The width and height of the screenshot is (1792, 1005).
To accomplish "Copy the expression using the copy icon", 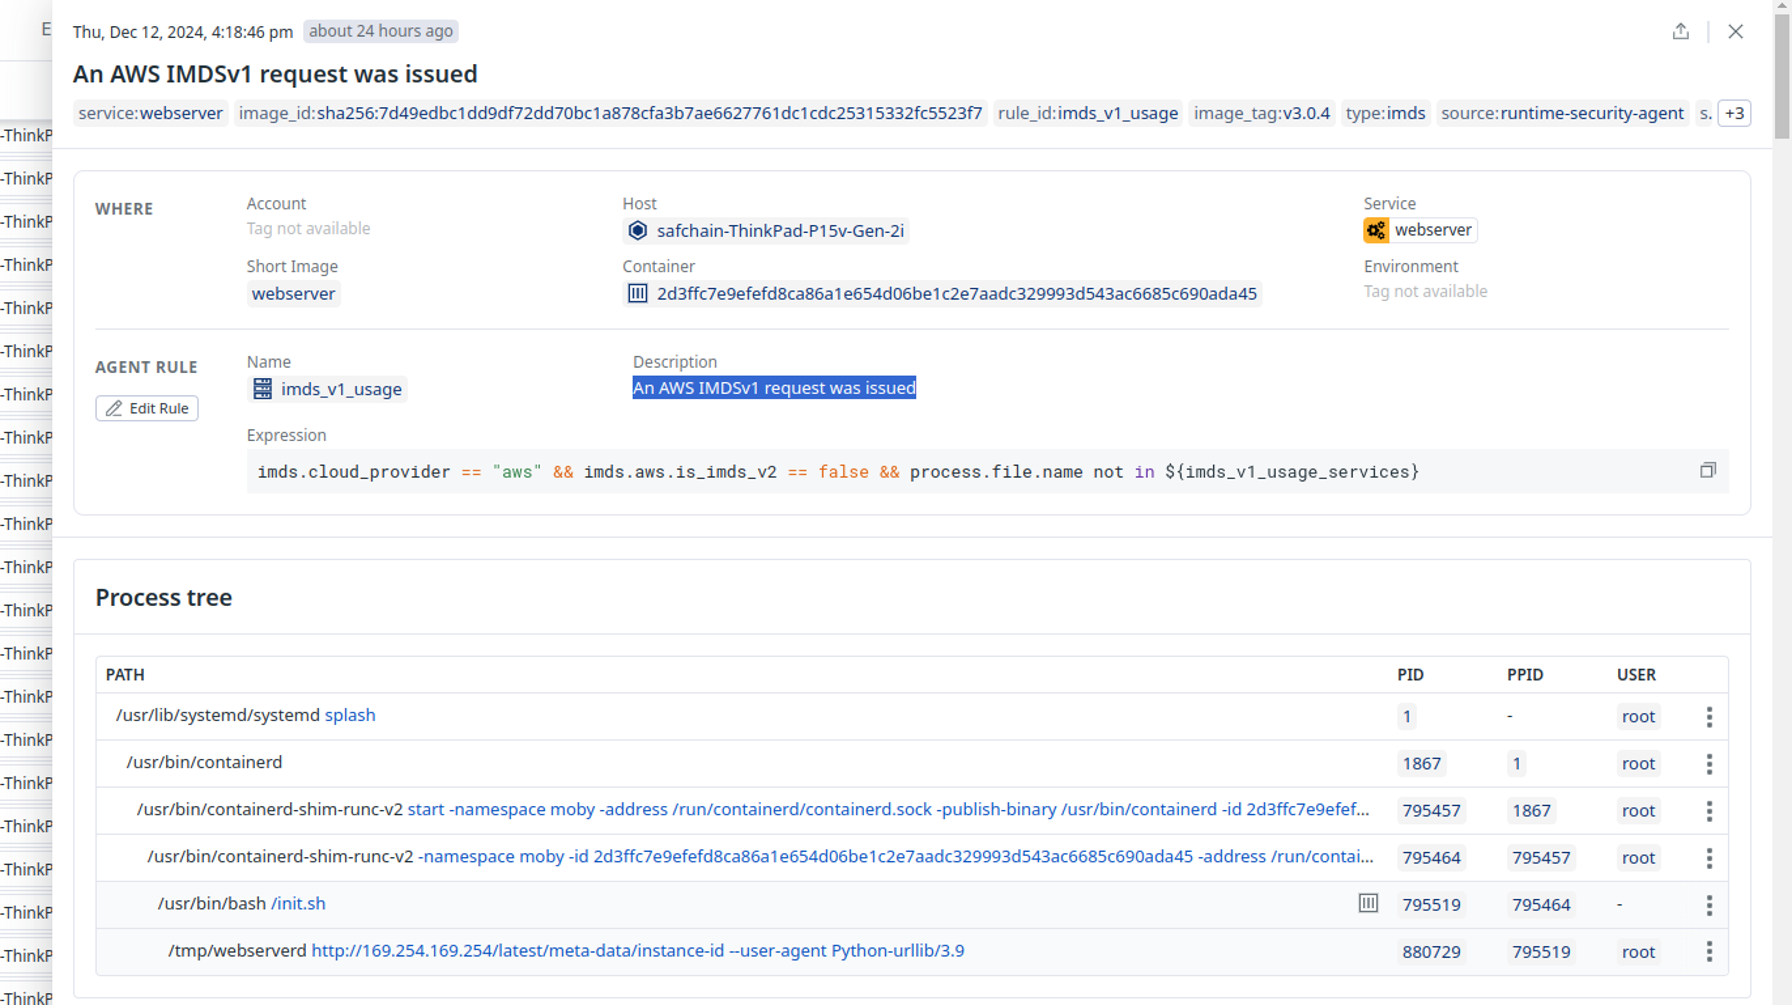I will [1707, 470].
